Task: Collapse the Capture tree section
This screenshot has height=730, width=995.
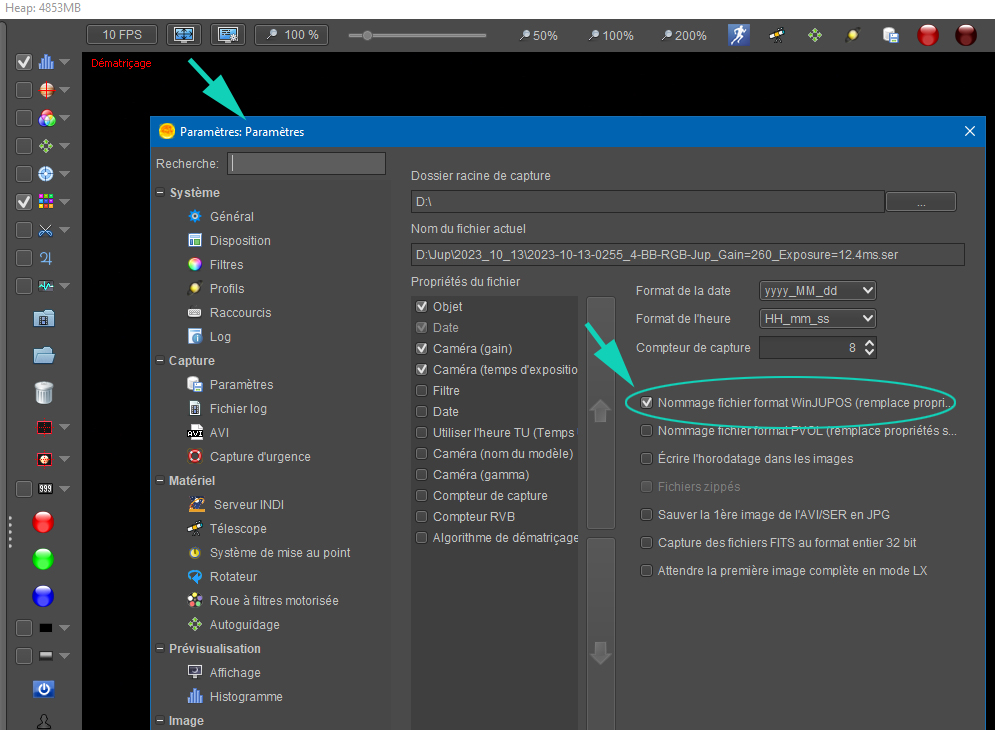Action: [x=161, y=361]
